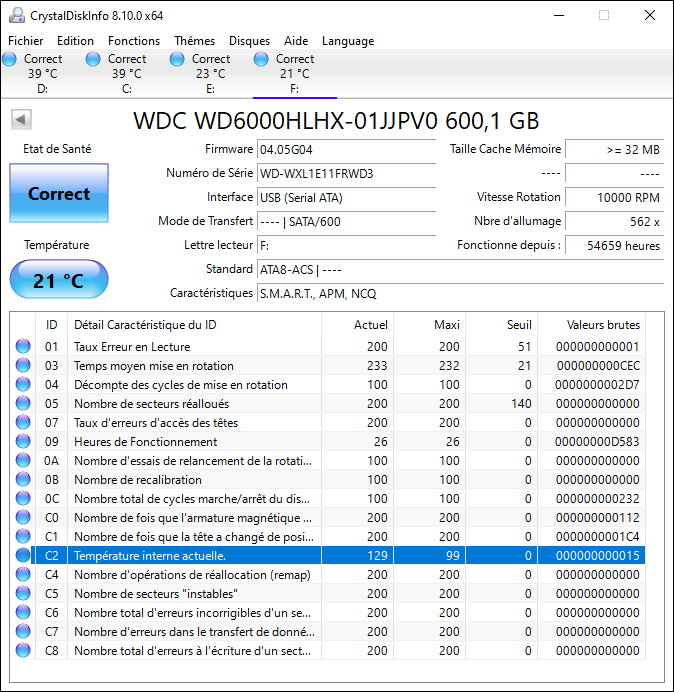Image resolution: width=674 pixels, height=692 pixels.
Task: Click the status orb for ID 09
Action: pyautogui.click(x=23, y=441)
